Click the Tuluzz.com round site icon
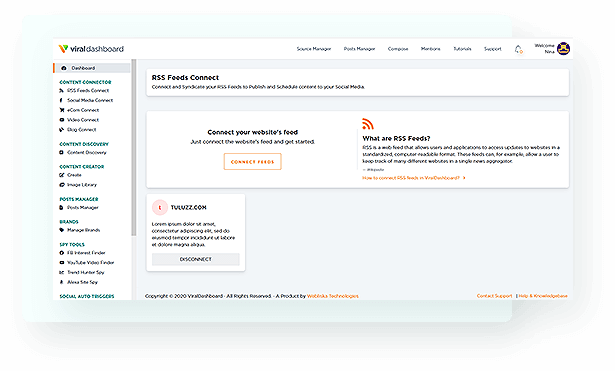Viewport: 615px width, 371px height. (x=160, y=207)
